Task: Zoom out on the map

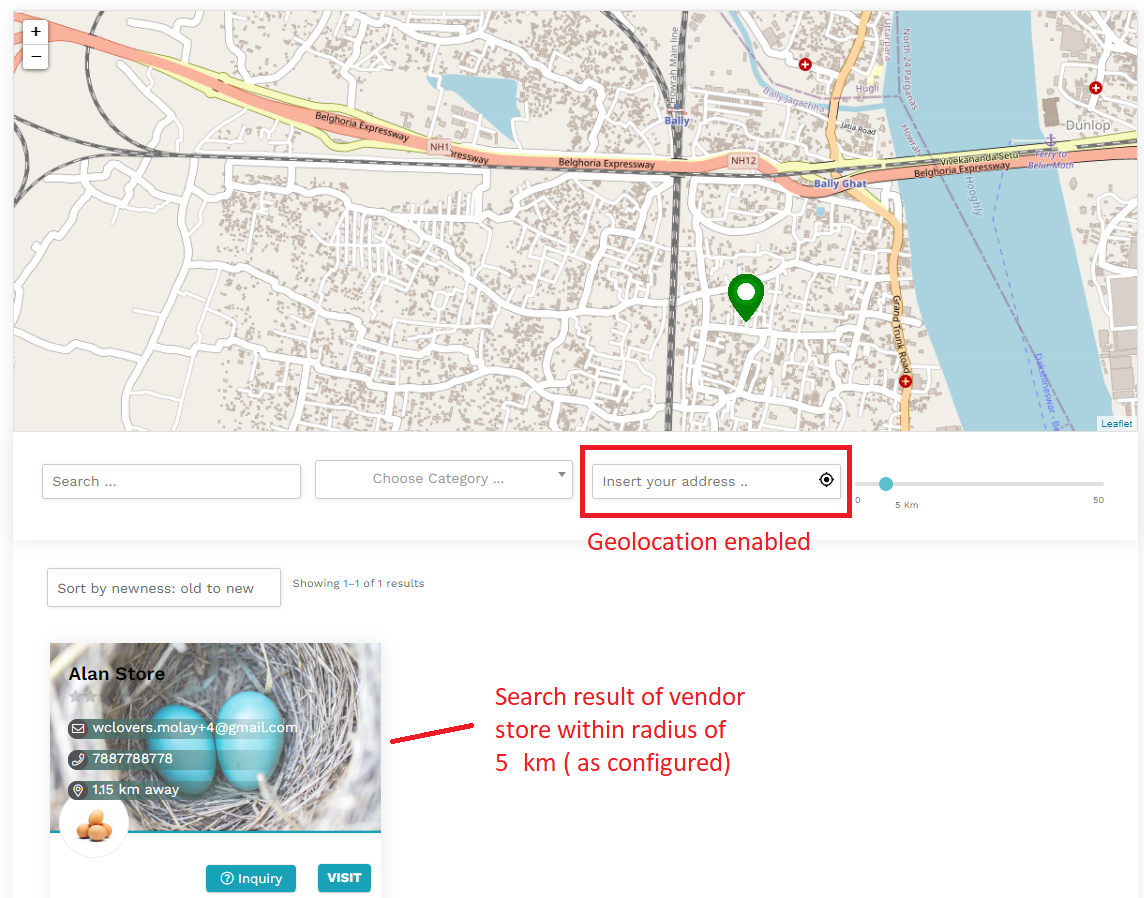Action: coord(35,57)
